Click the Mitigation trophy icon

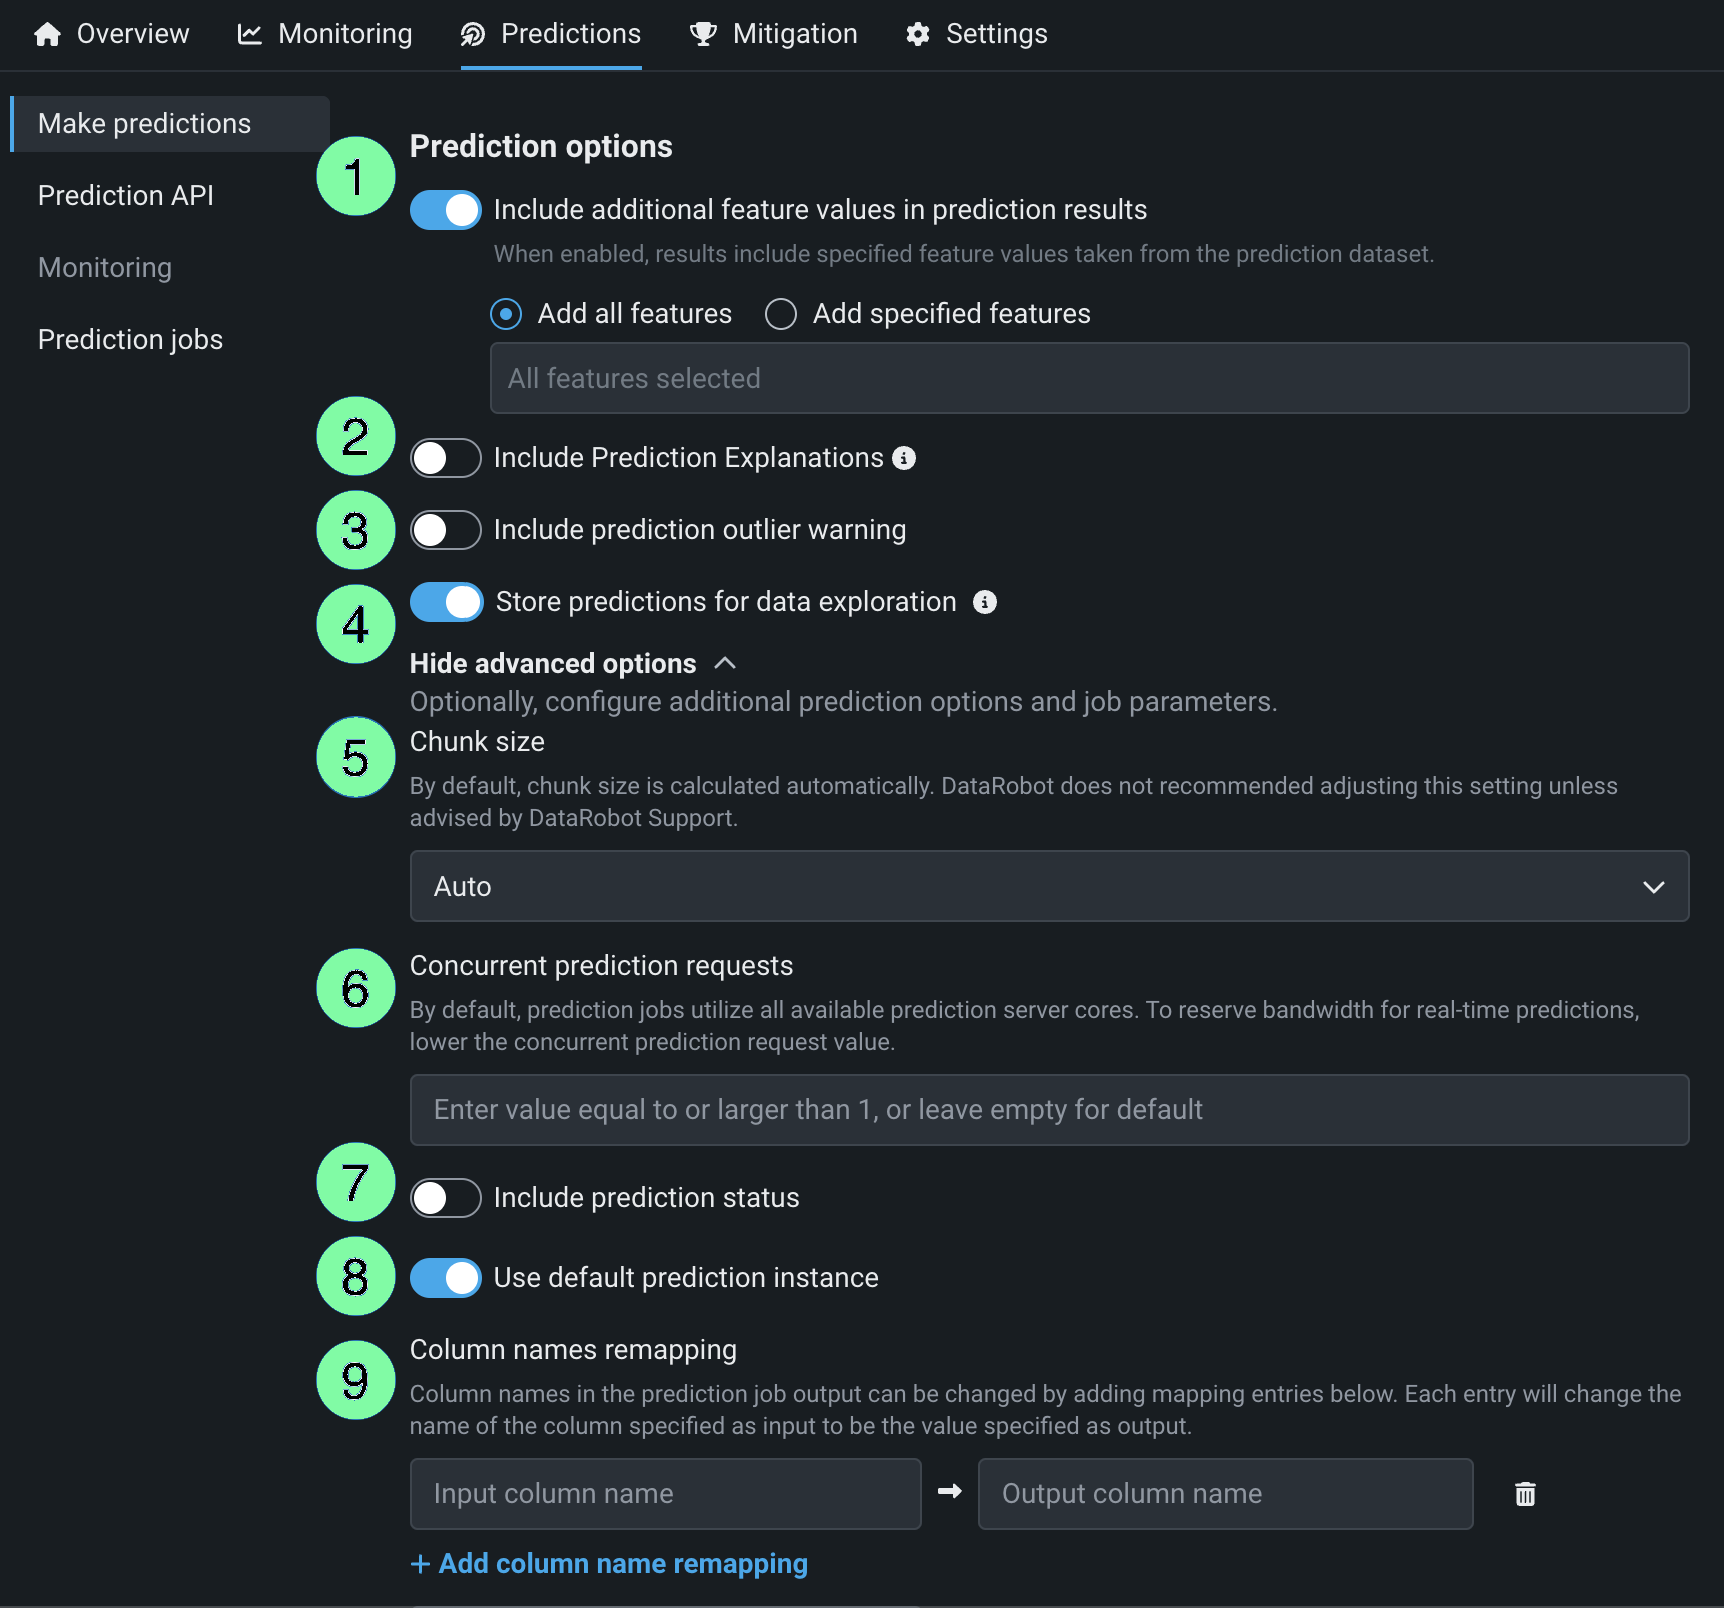click(703, 35)
